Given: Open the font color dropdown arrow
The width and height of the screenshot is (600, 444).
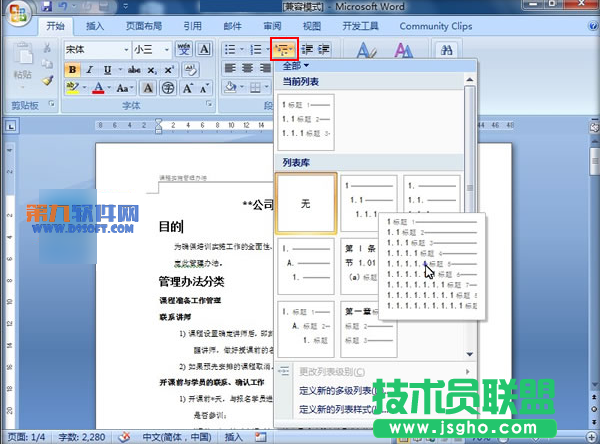Looking at the screenshot, I should 109,88.
